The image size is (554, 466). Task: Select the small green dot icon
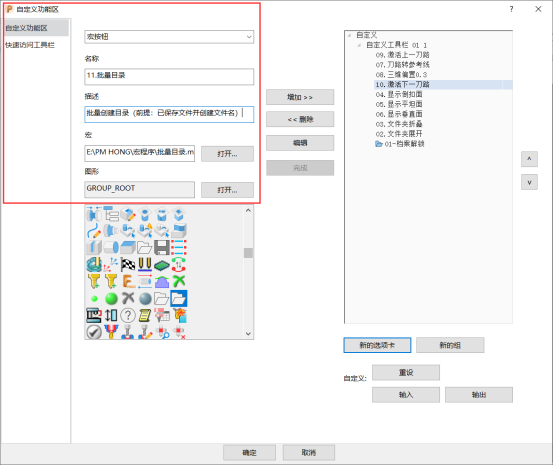[x=94, y=299]
